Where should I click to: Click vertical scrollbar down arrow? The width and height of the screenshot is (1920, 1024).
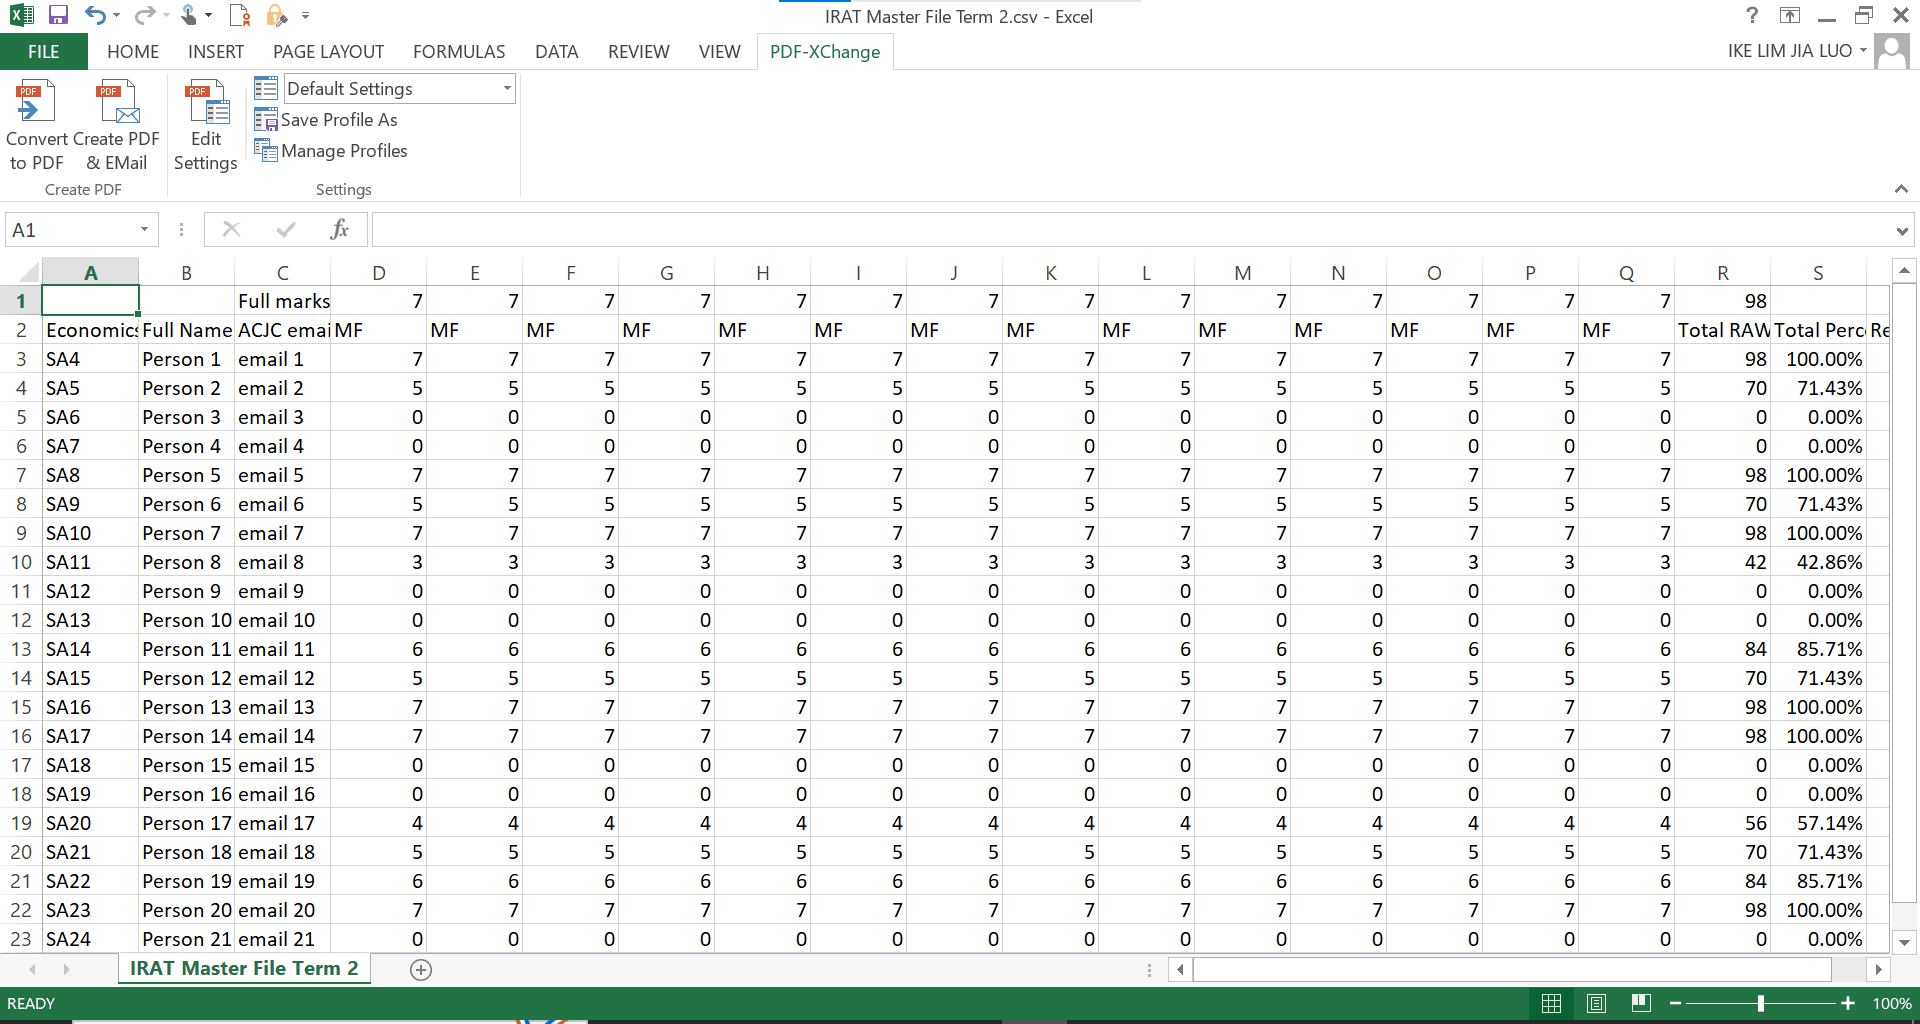pyautogui.click(x=1904, y=941)
